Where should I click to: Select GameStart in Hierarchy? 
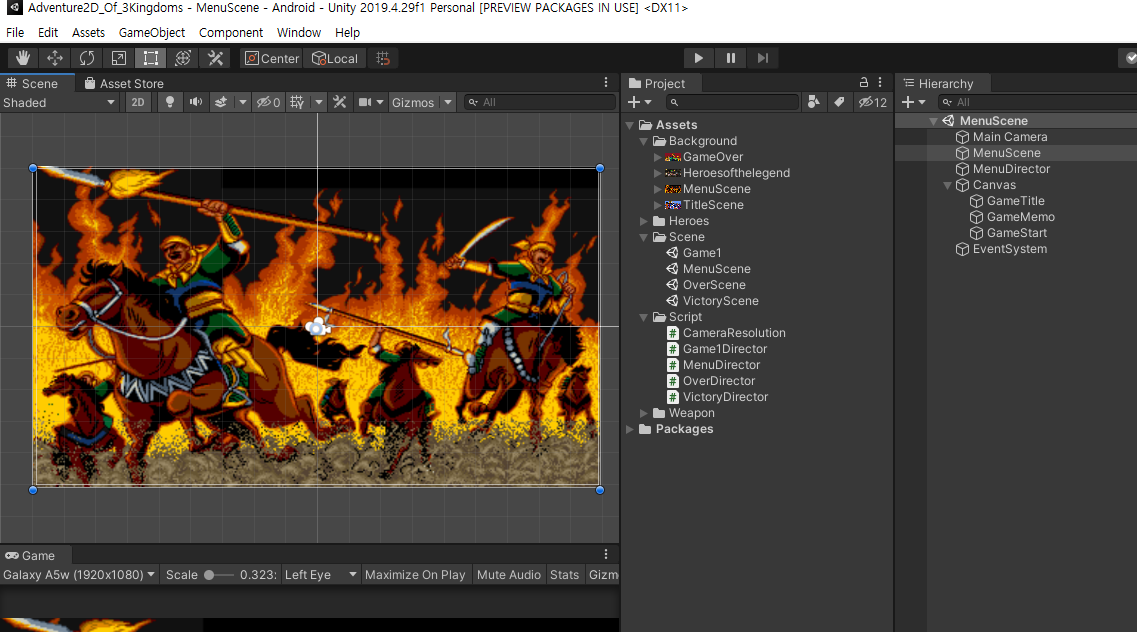(x=1009, y=233)
